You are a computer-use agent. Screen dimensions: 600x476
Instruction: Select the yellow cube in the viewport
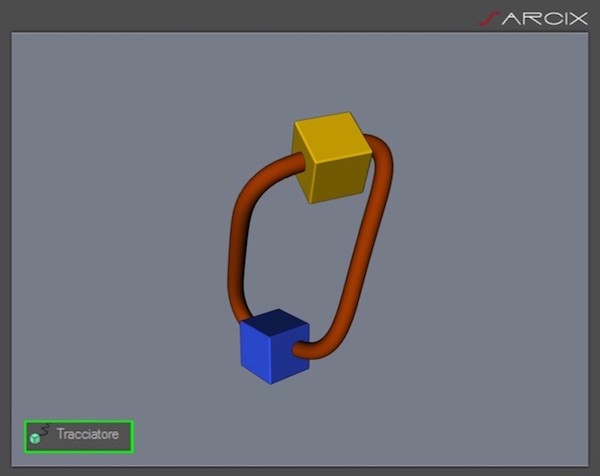(331, 157)
